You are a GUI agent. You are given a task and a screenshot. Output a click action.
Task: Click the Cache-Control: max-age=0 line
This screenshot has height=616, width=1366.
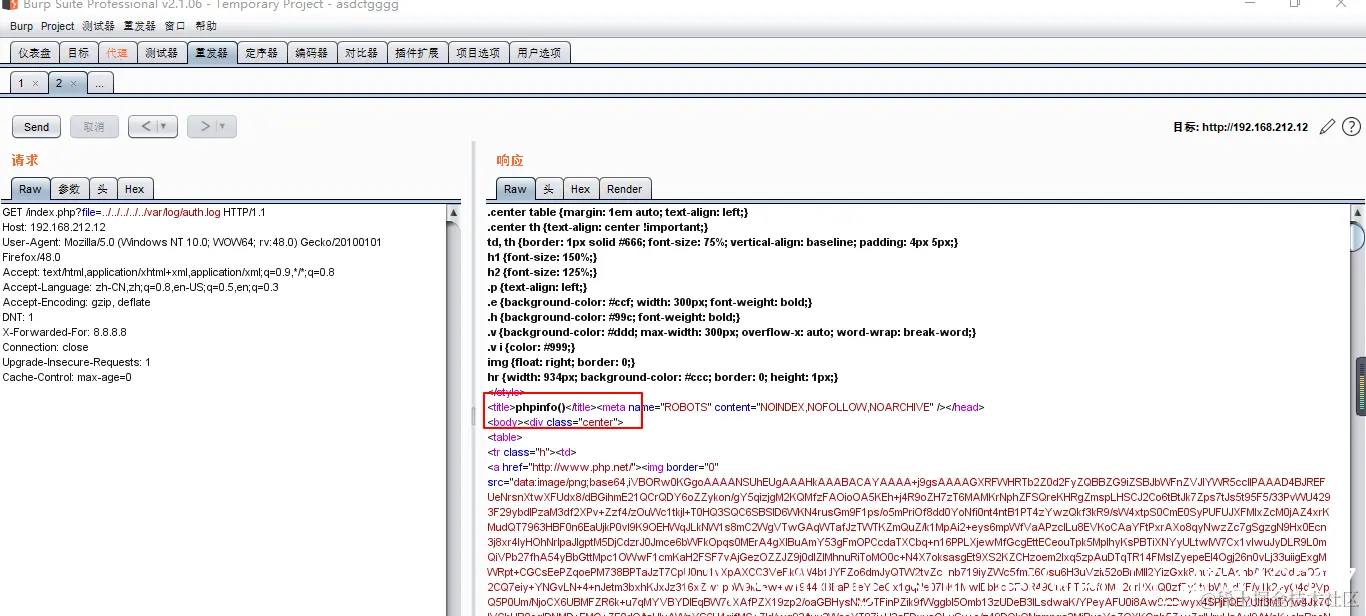(x=67, y=377)
